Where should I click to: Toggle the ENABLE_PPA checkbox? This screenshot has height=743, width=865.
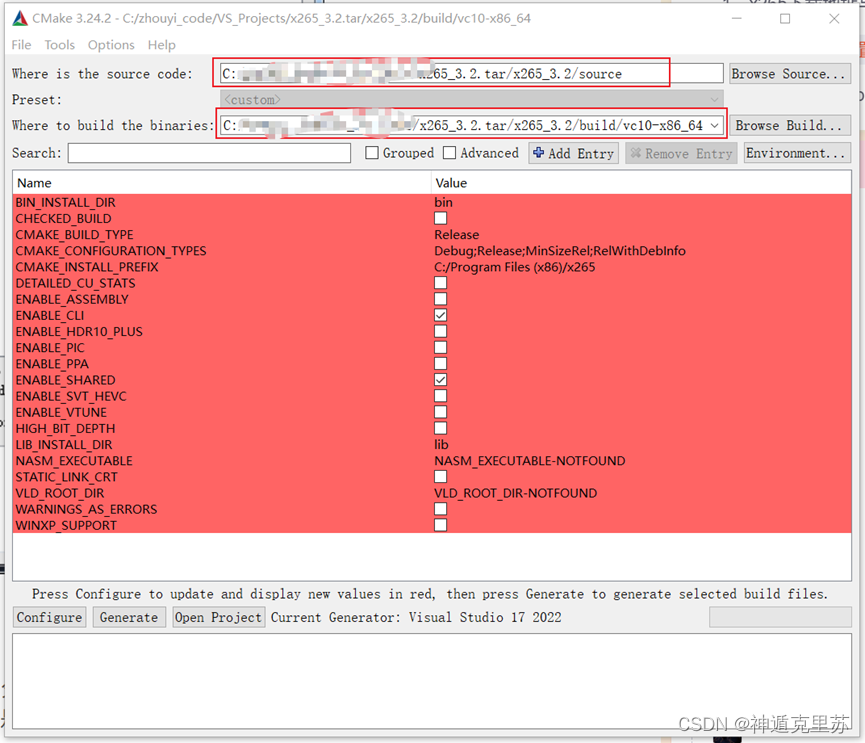tap(440, 364)
